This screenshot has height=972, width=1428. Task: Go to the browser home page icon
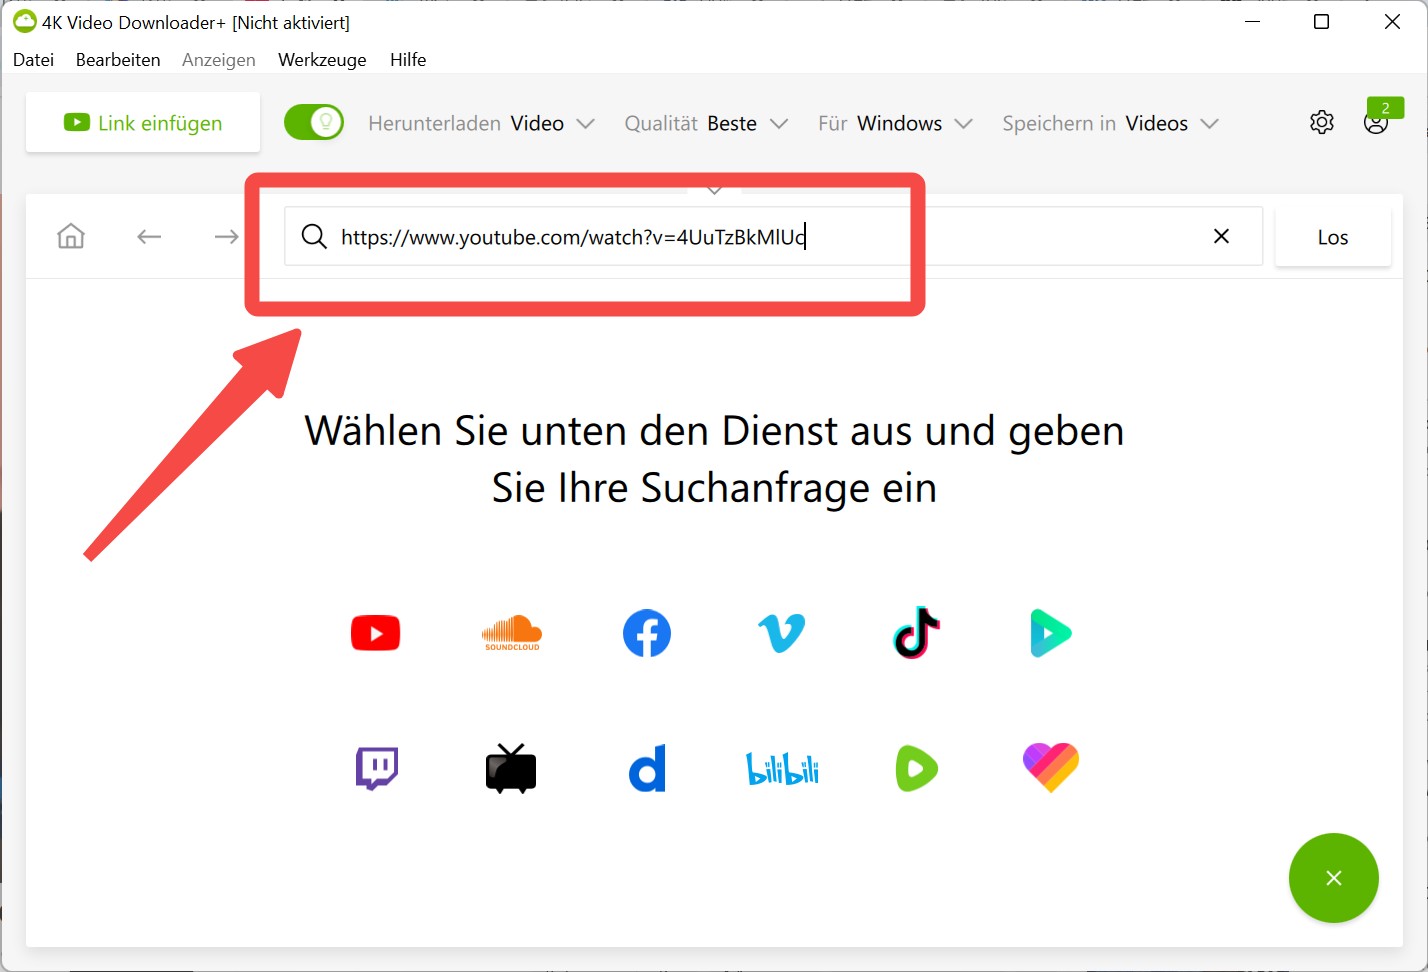tap(71, 237)
